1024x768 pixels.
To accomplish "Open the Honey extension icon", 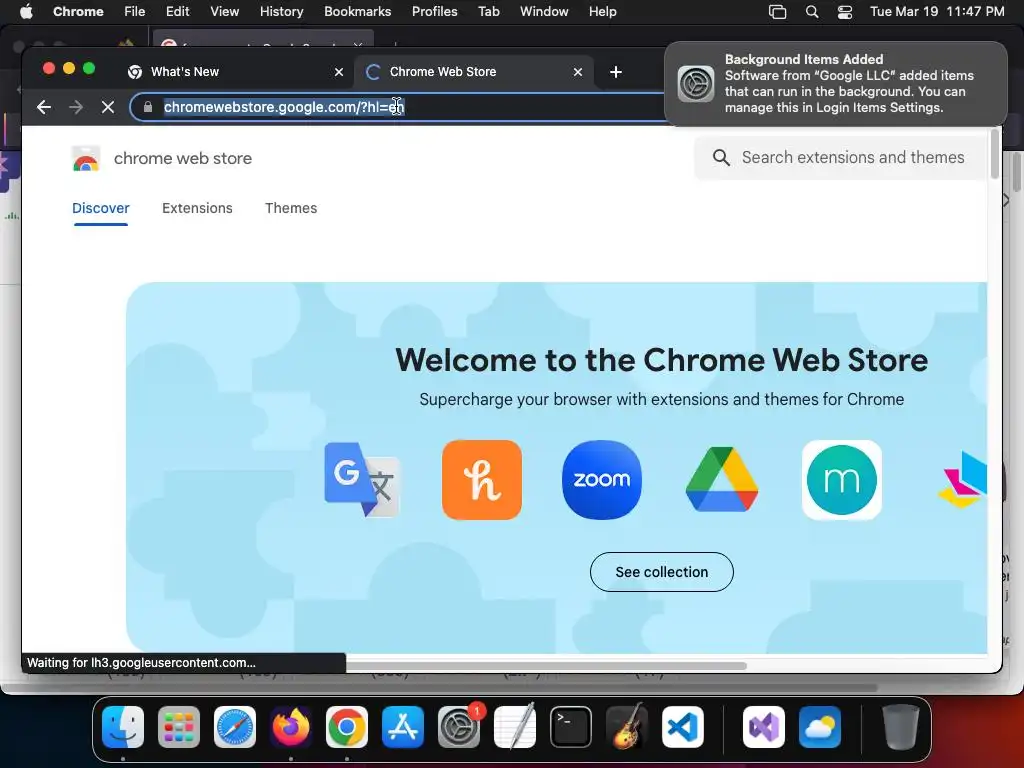I will pos(482,480).
